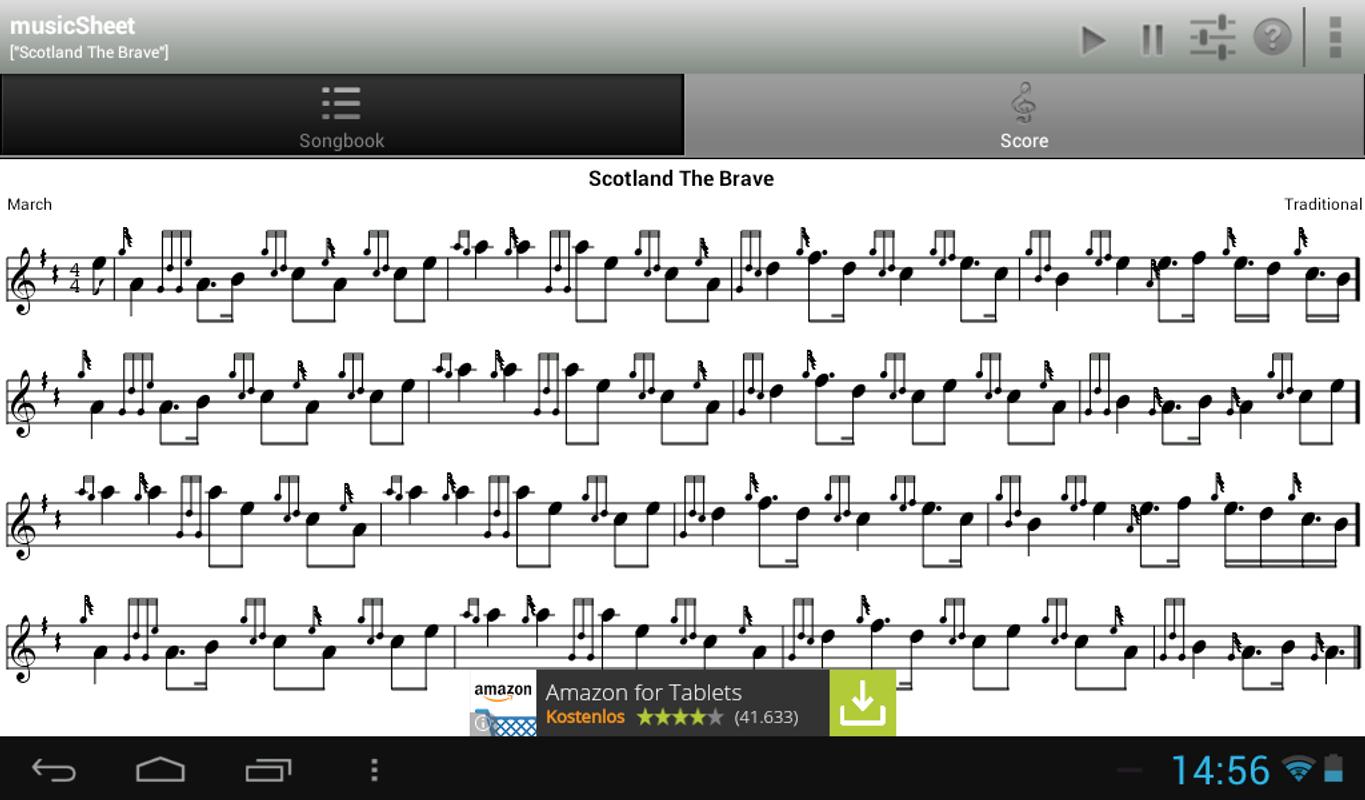Open recent apps from navigation bar
Image resolution: width=1365 pixels, height=800 pixels.
268,769
